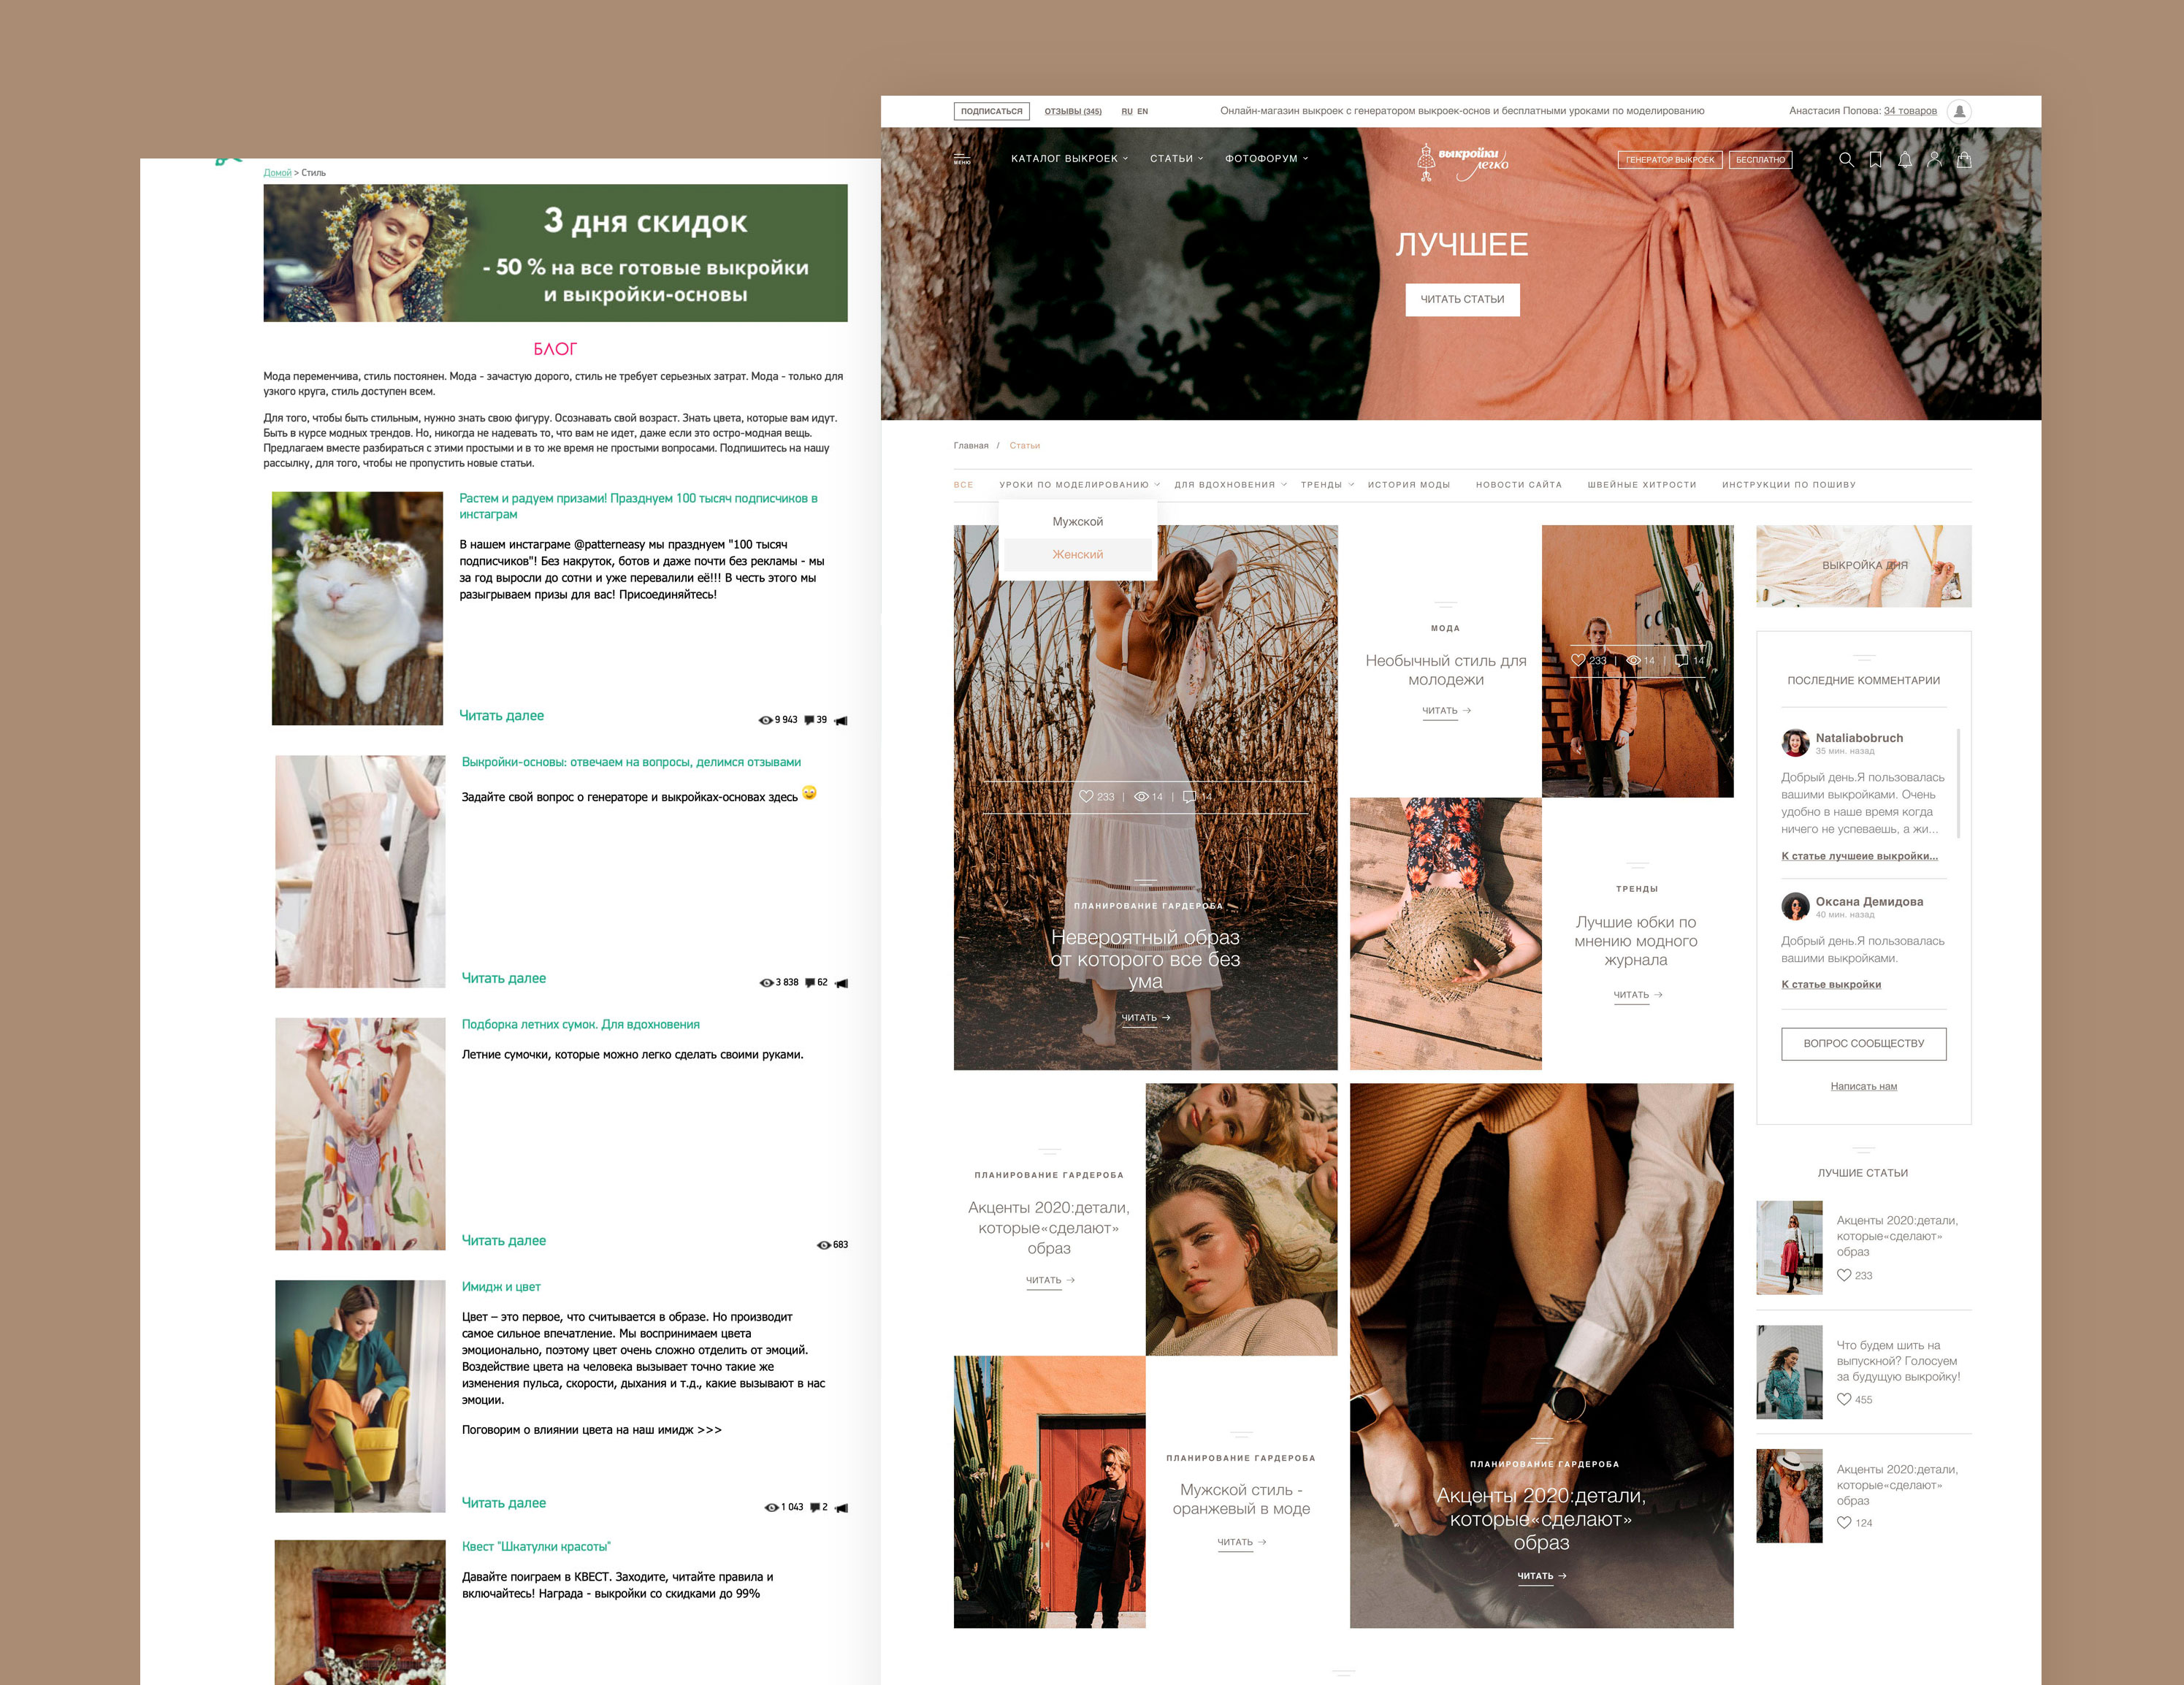Click views eye icon showing 683
Screen dimensions: 2184x1685
pos(824,1245)
